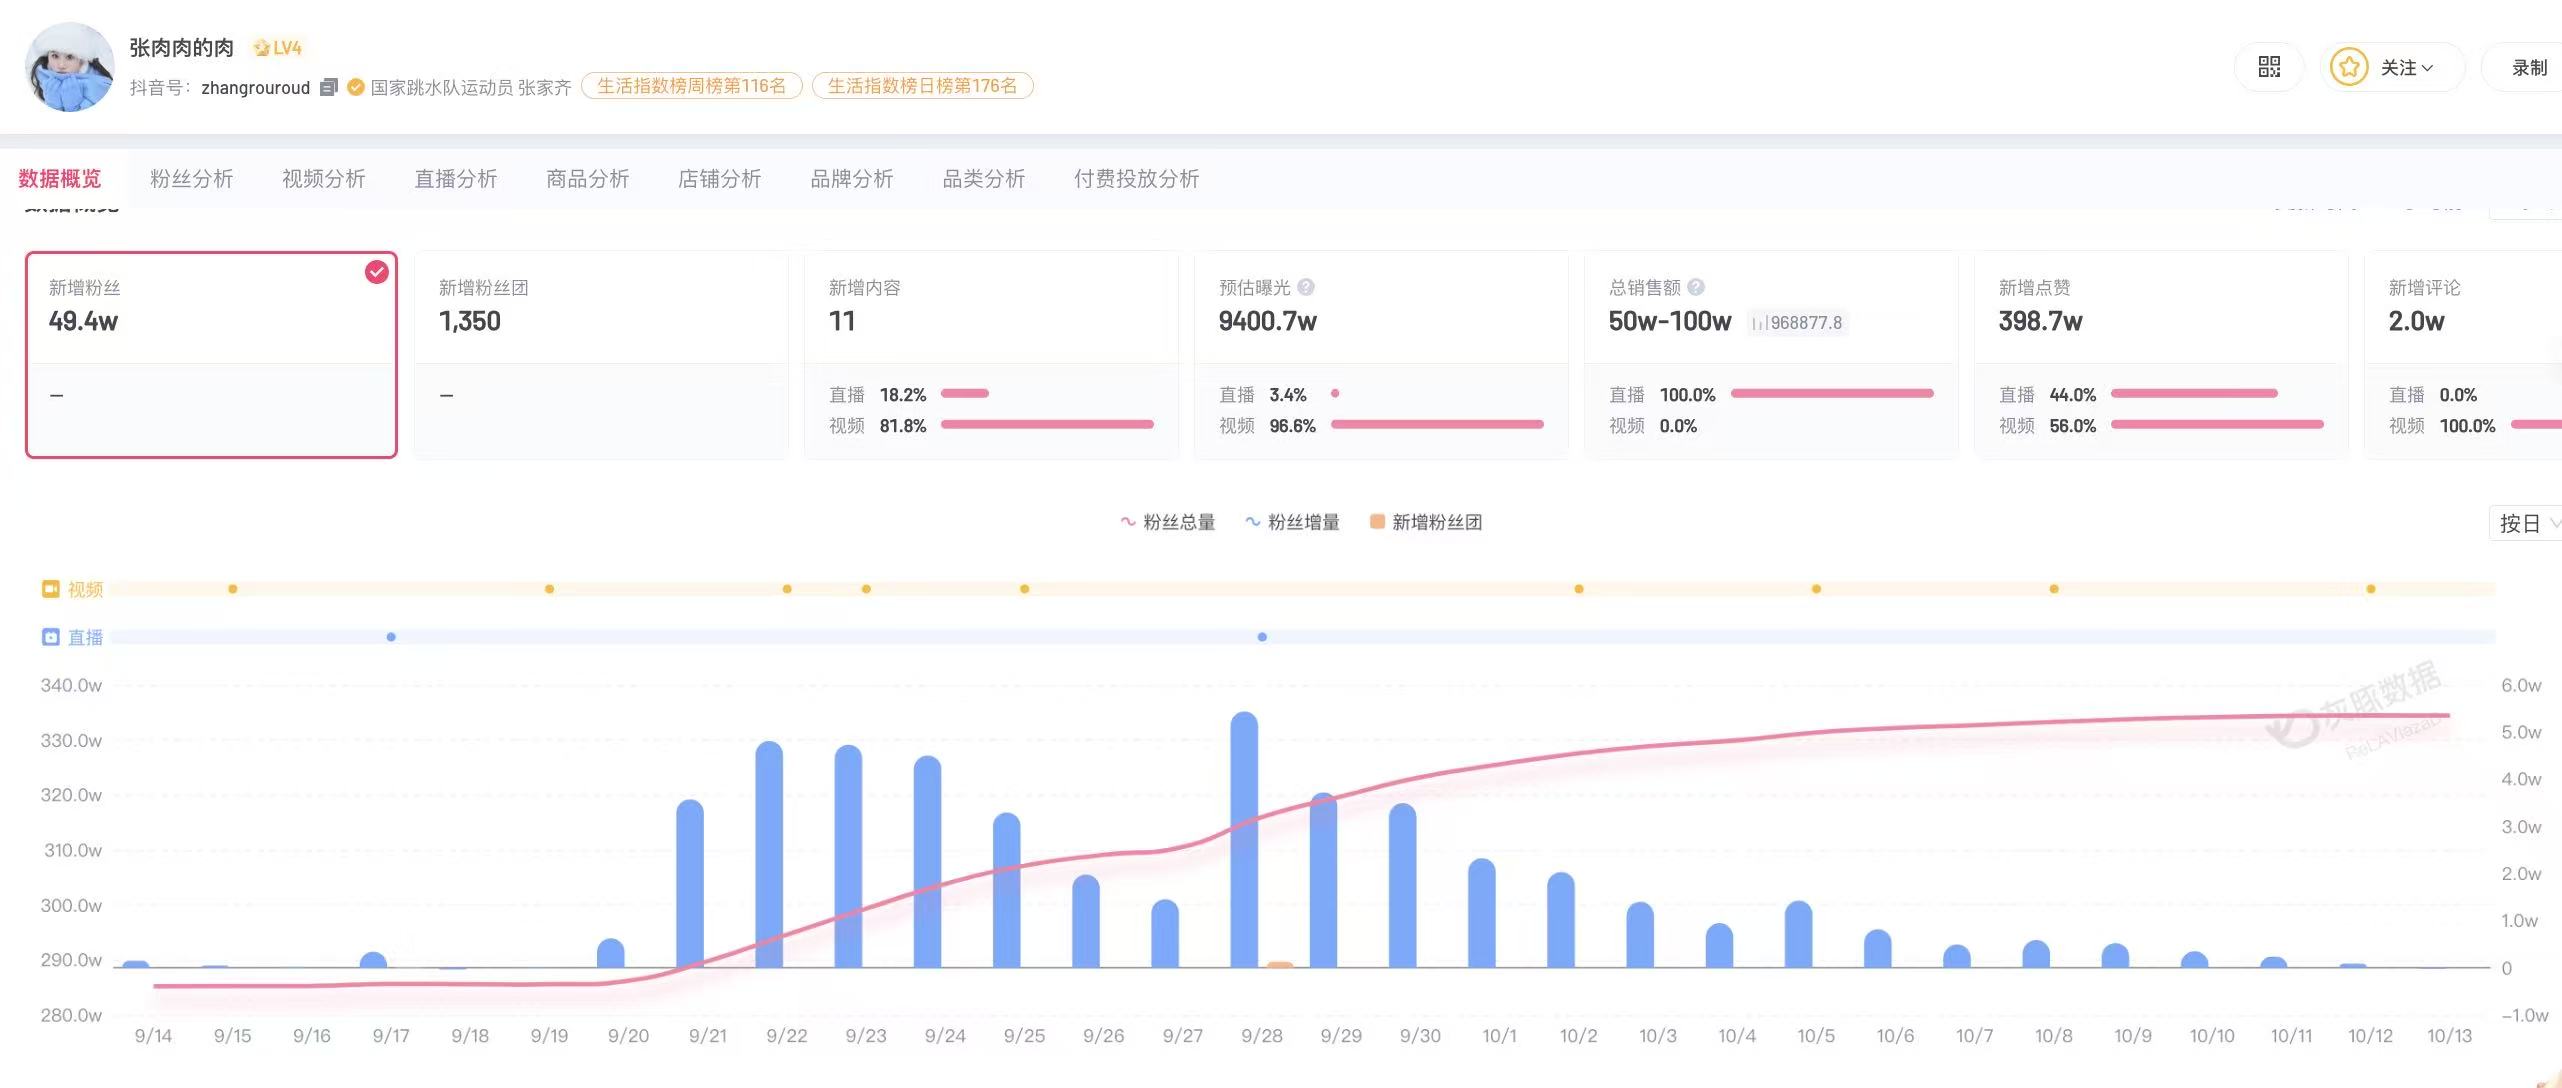Open the 按日 granularity dropdown
Image resolution: width=2562 pixels, height=1088 pixels.
click(2526, 523)
